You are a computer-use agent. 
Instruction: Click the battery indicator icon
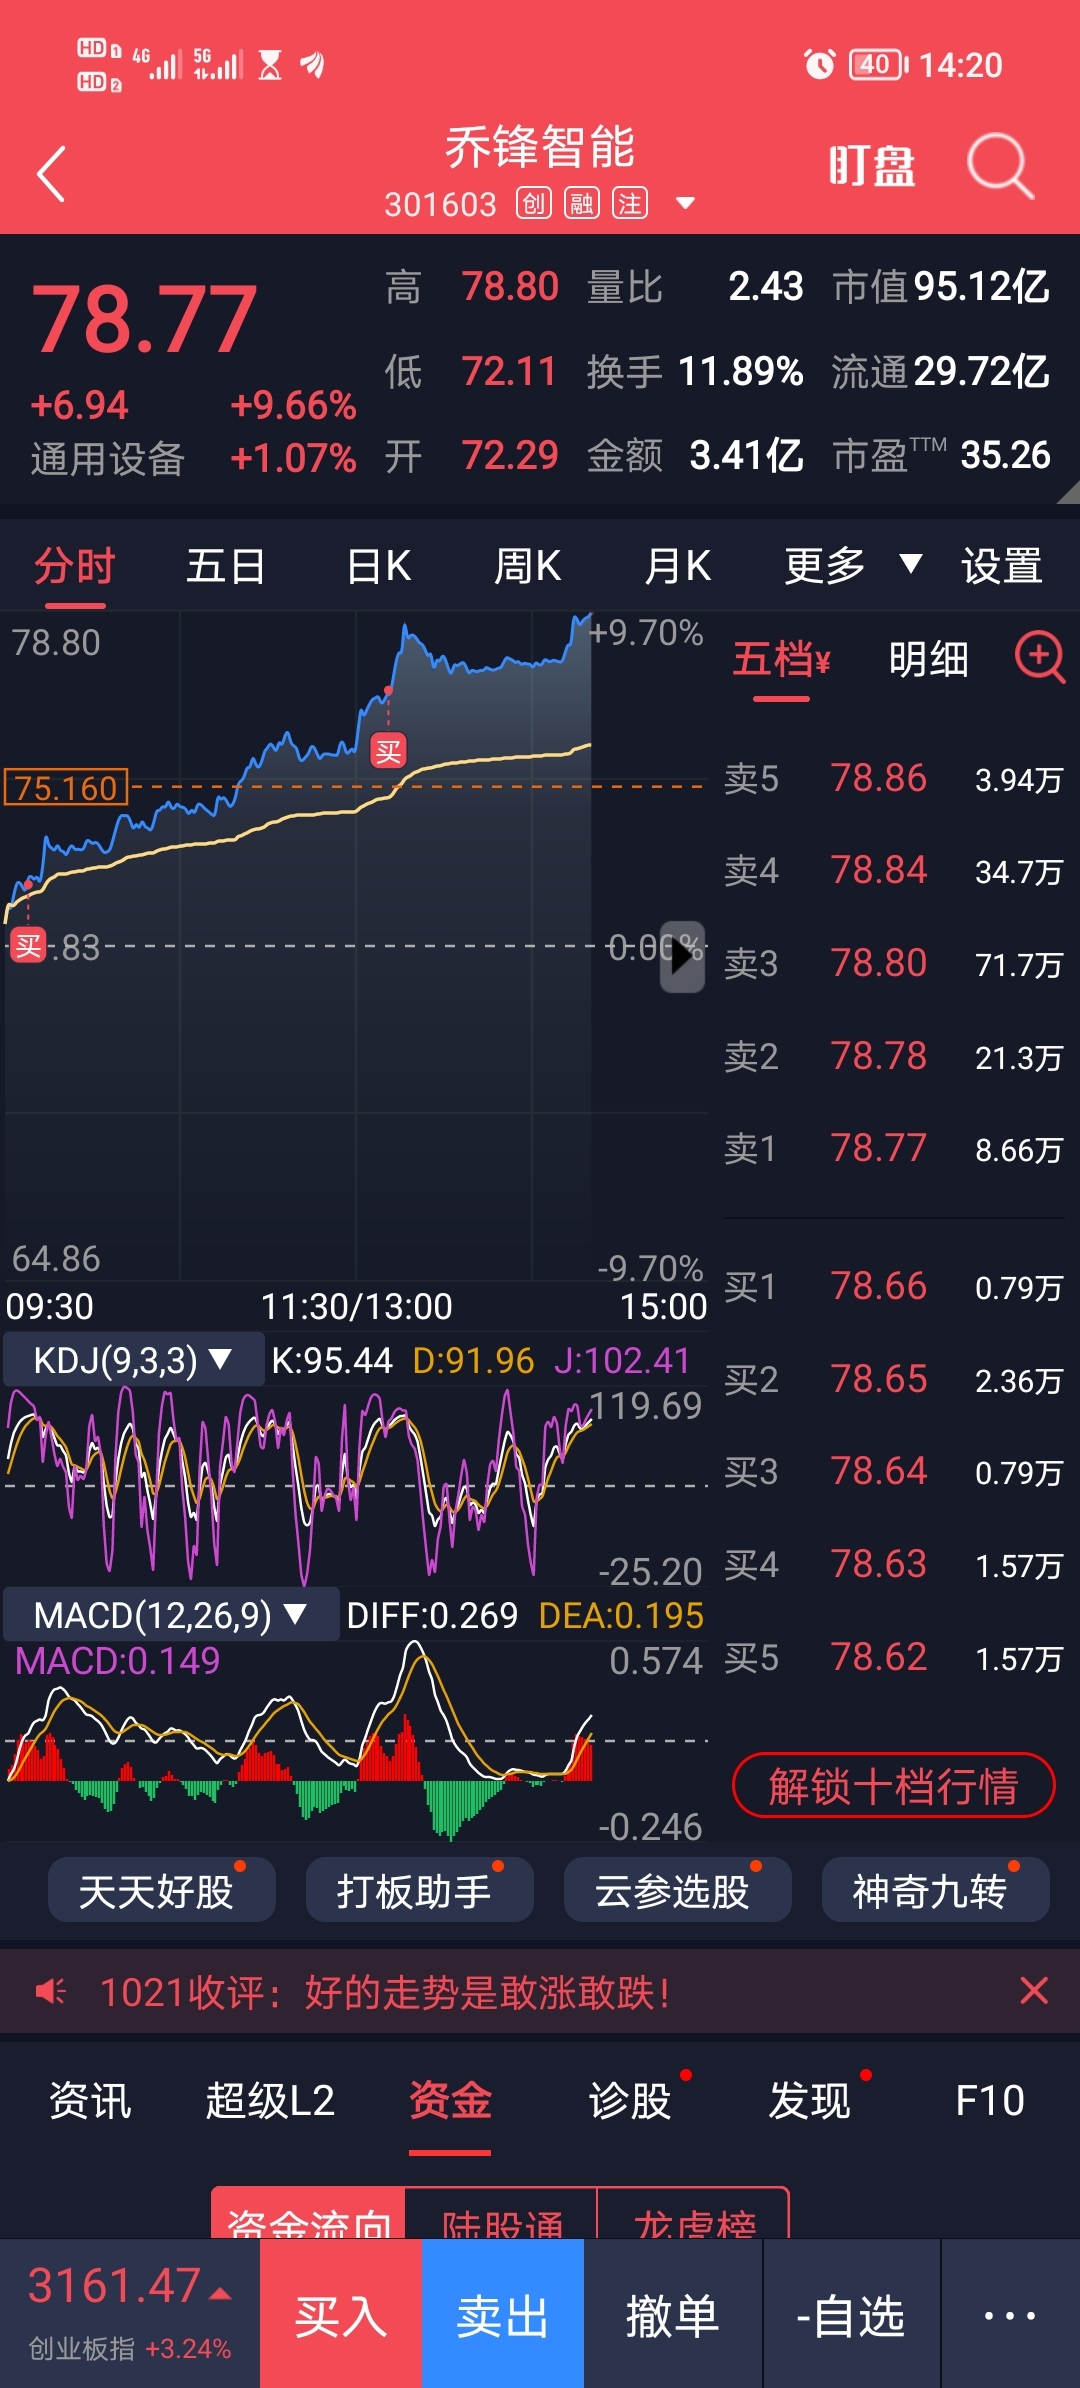(x=878, y=65)
